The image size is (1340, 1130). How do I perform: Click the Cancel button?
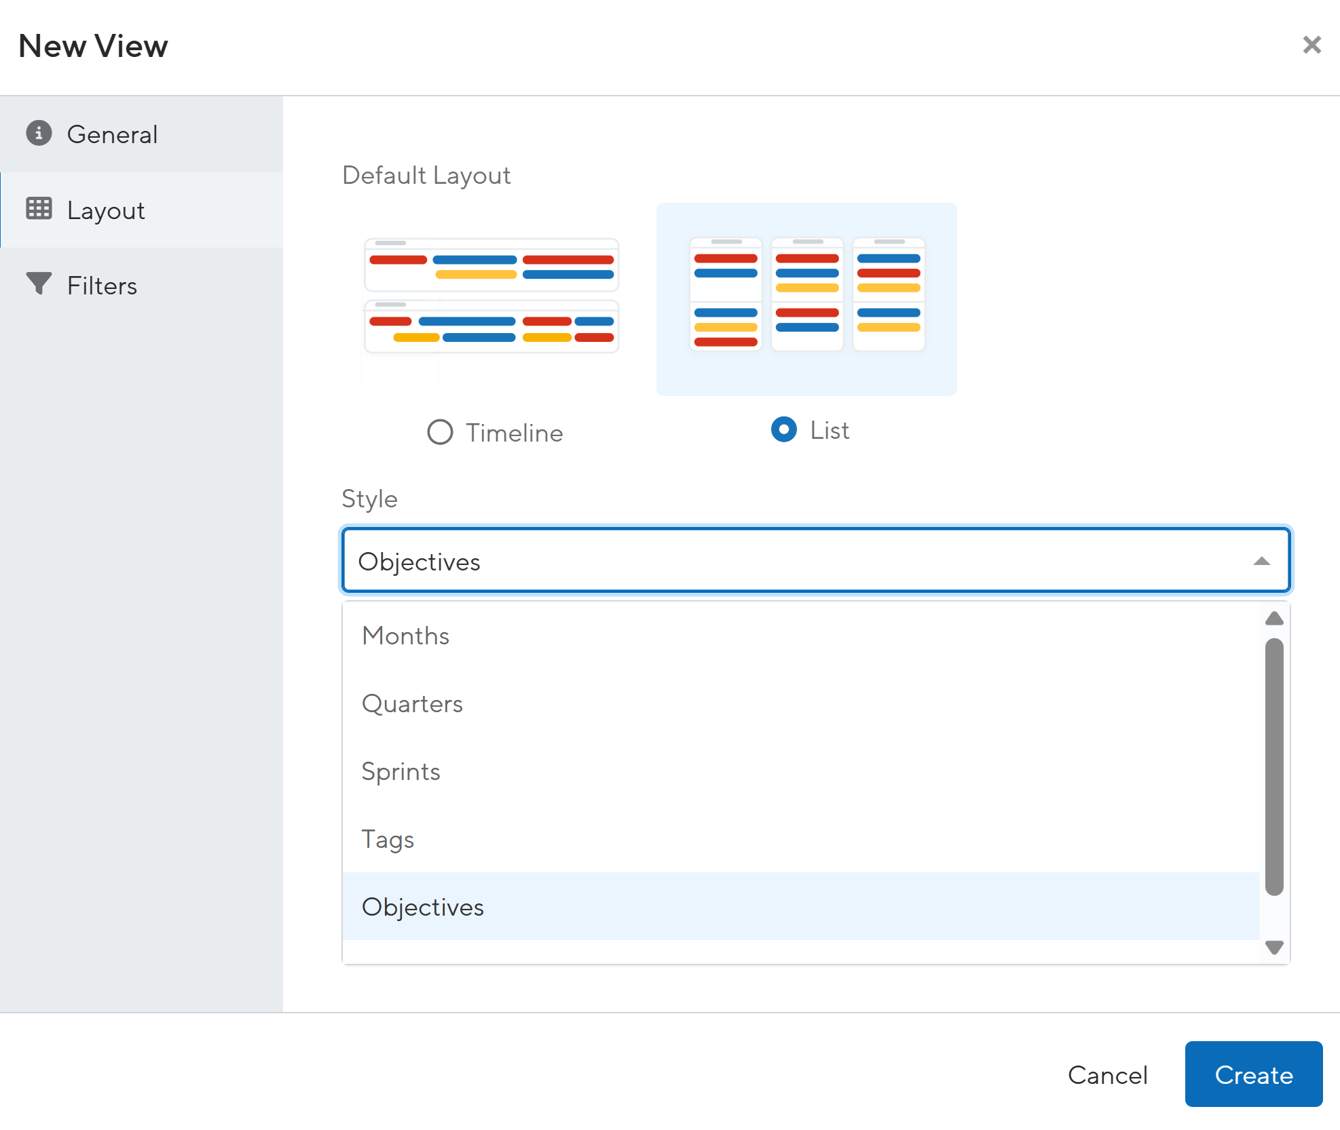pyautogui.click(x=1107, y=1075)
